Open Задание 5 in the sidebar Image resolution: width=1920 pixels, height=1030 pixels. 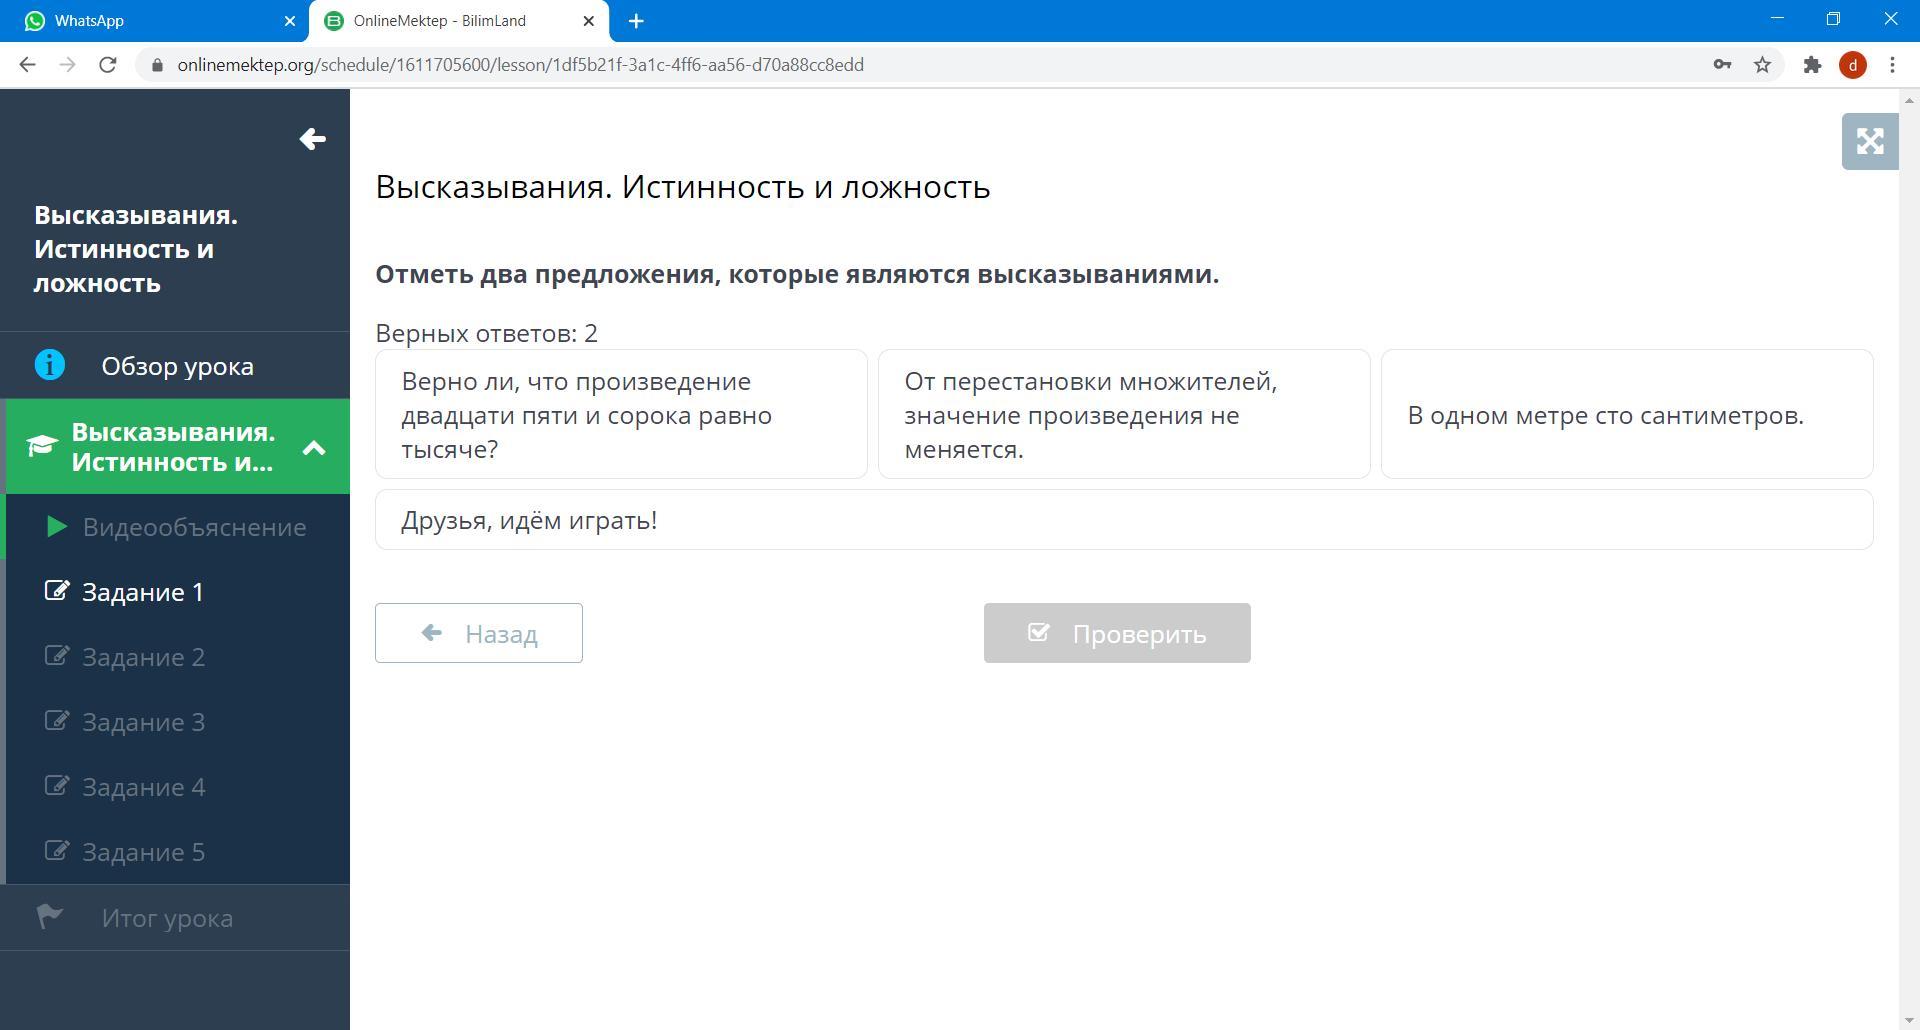[178, 851]
